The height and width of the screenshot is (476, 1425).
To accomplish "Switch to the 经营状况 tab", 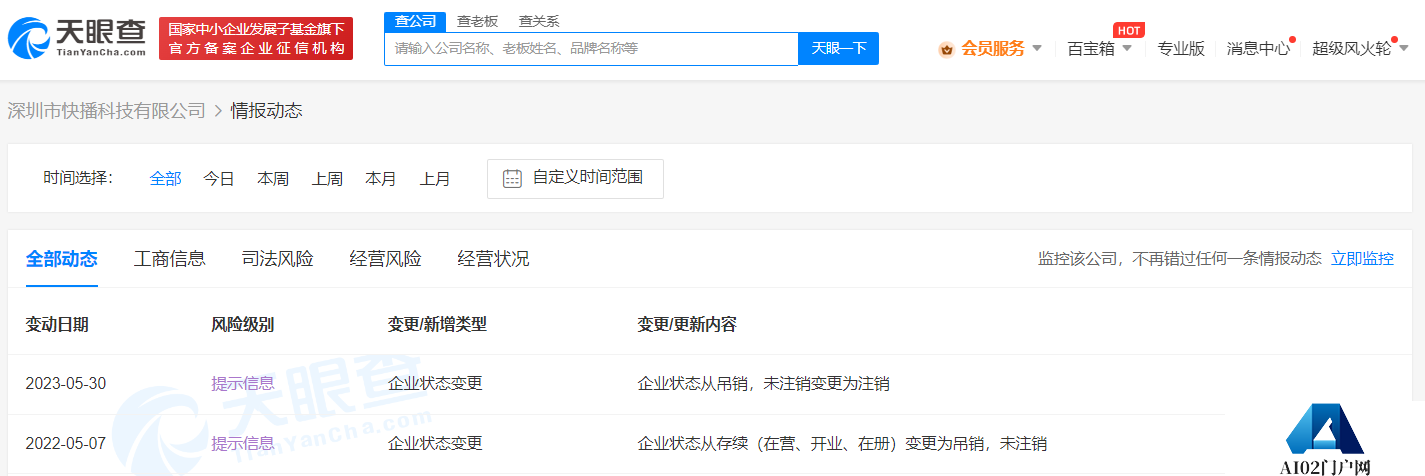I will pyautogui.click(x=494, y=259).
